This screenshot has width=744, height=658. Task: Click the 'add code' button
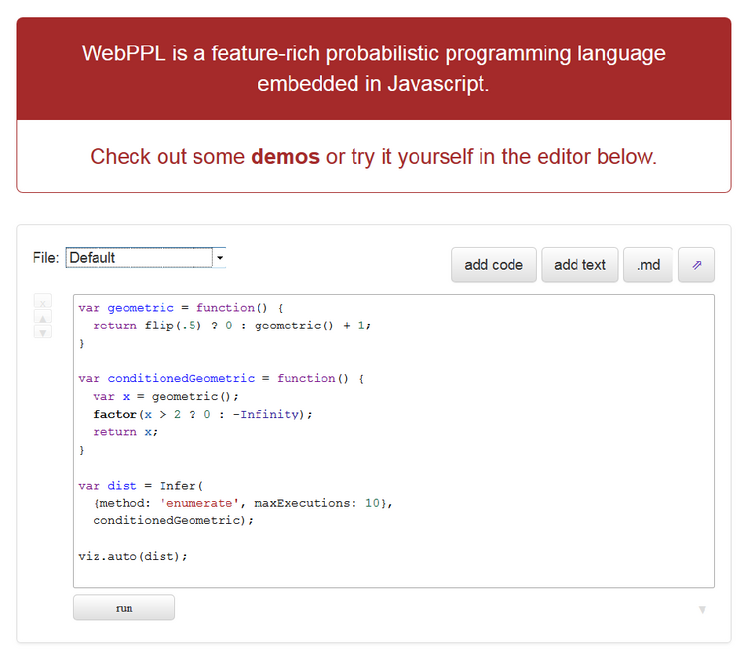tap(493, 265)
